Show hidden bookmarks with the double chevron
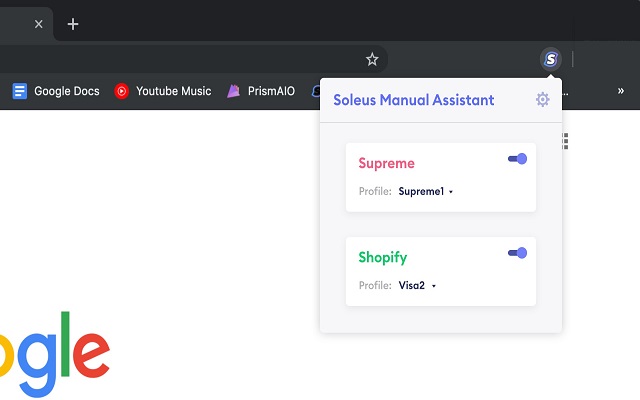This screenshot has width=640, height=400. pyautogui.click(x=620, y=91)
